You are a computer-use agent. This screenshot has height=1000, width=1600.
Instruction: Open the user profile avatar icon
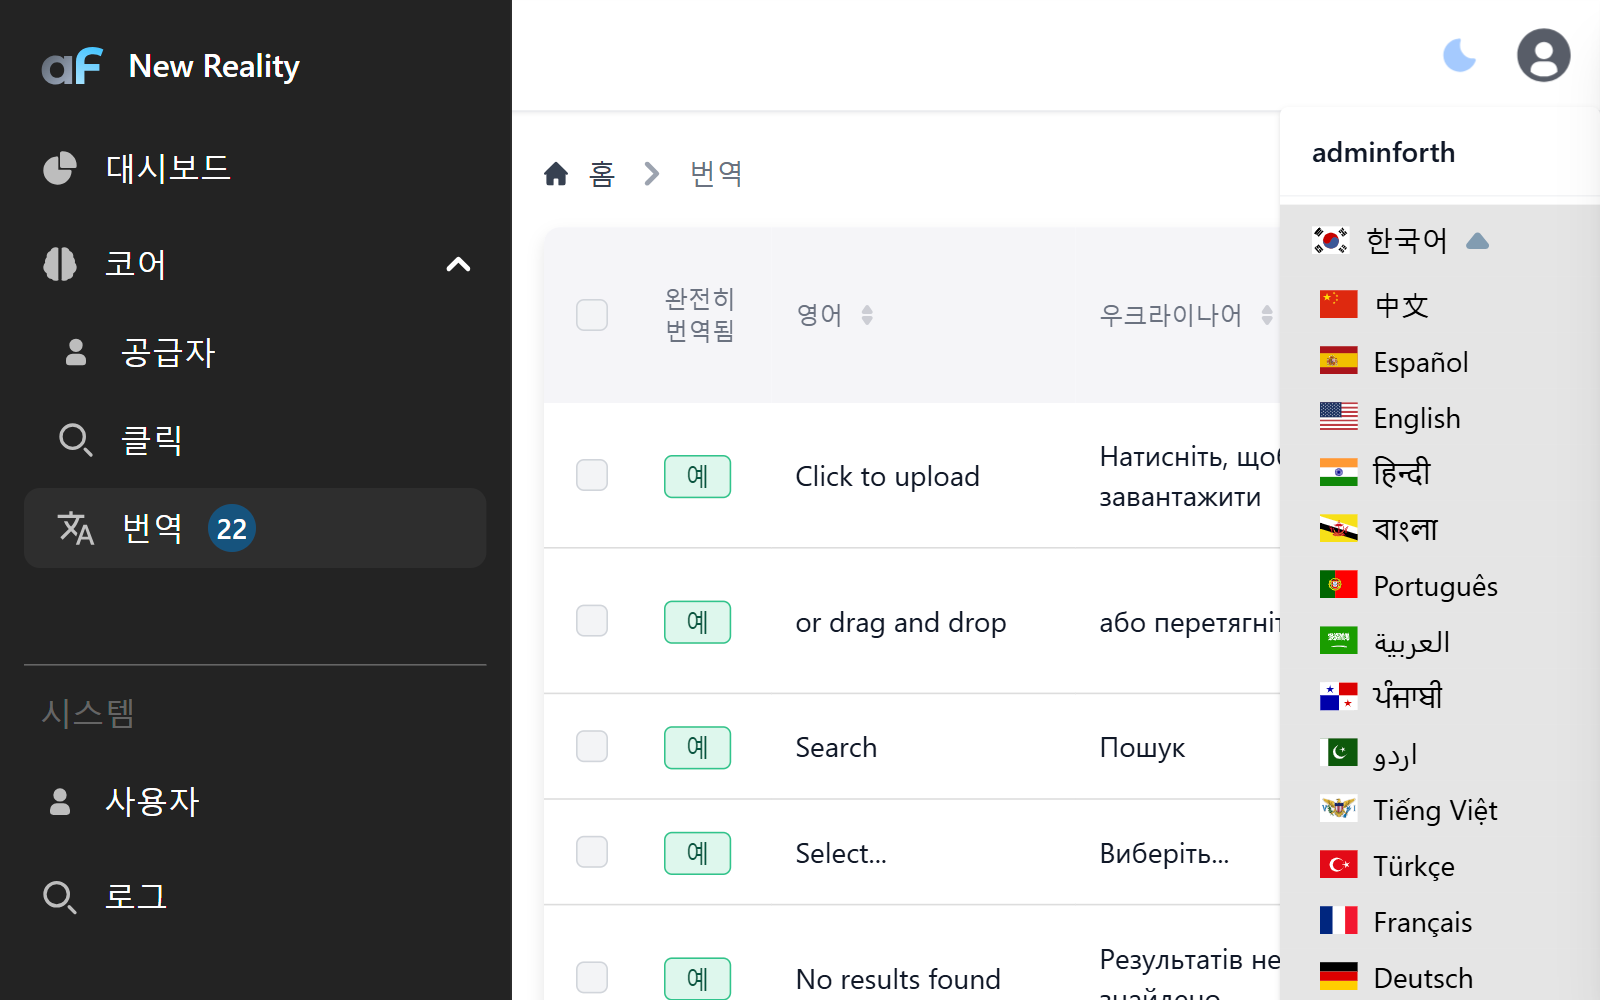click(x=1543, y=55)
